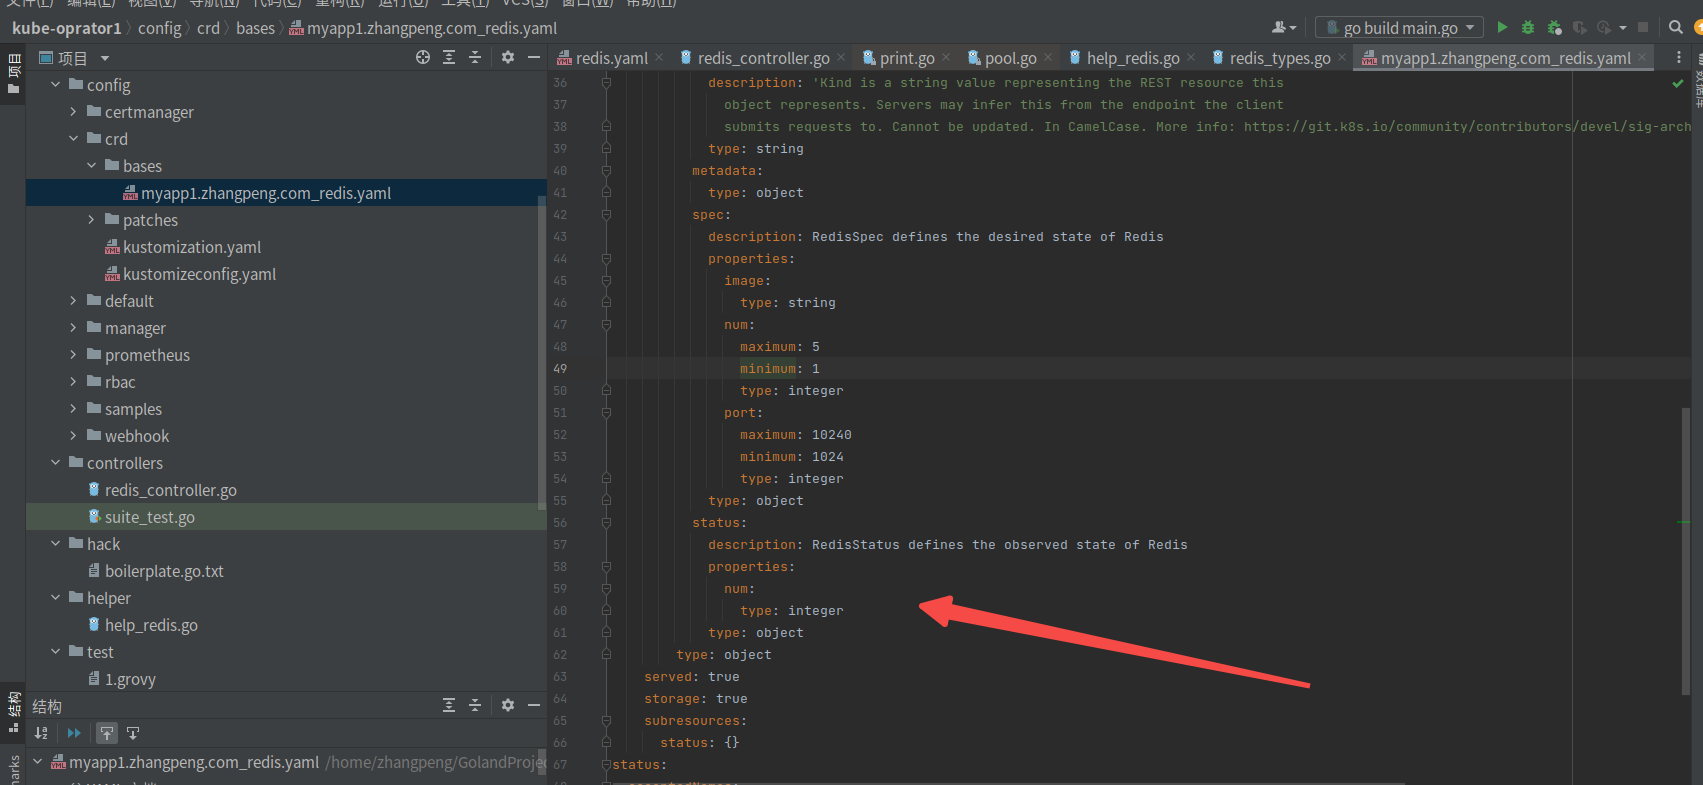
Task: Expand all in the 结构 panel
Action: click(x=449, y=706)
